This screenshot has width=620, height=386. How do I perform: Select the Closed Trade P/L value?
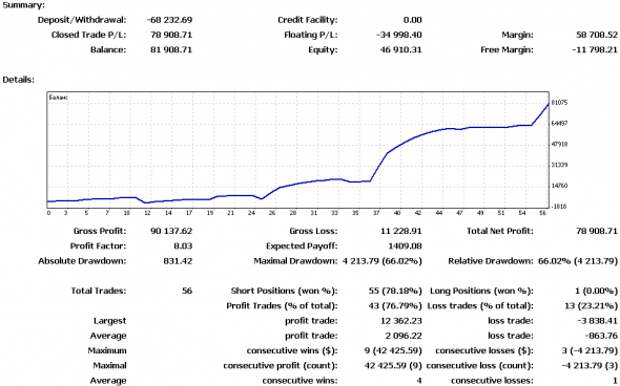coord(171,35)
